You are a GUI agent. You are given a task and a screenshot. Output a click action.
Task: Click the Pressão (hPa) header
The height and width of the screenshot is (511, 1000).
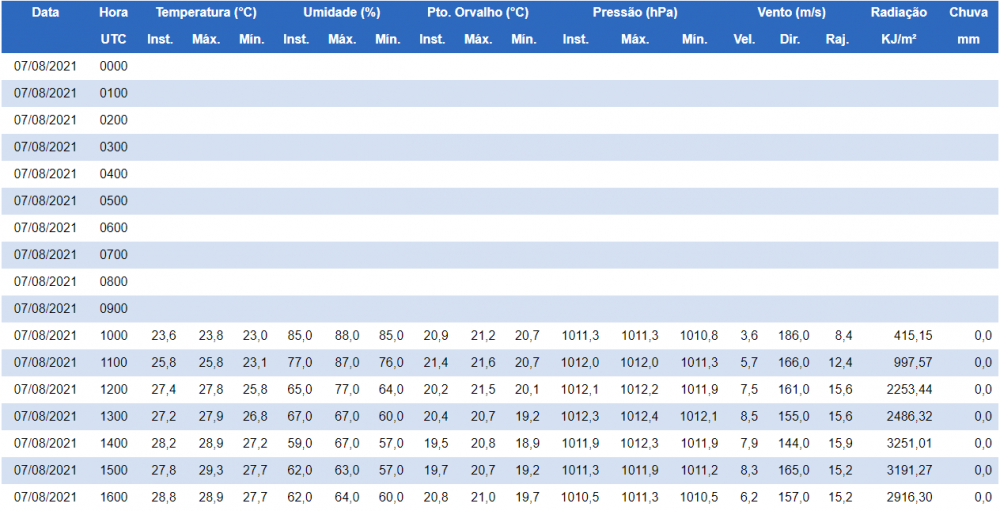point(635,13)
